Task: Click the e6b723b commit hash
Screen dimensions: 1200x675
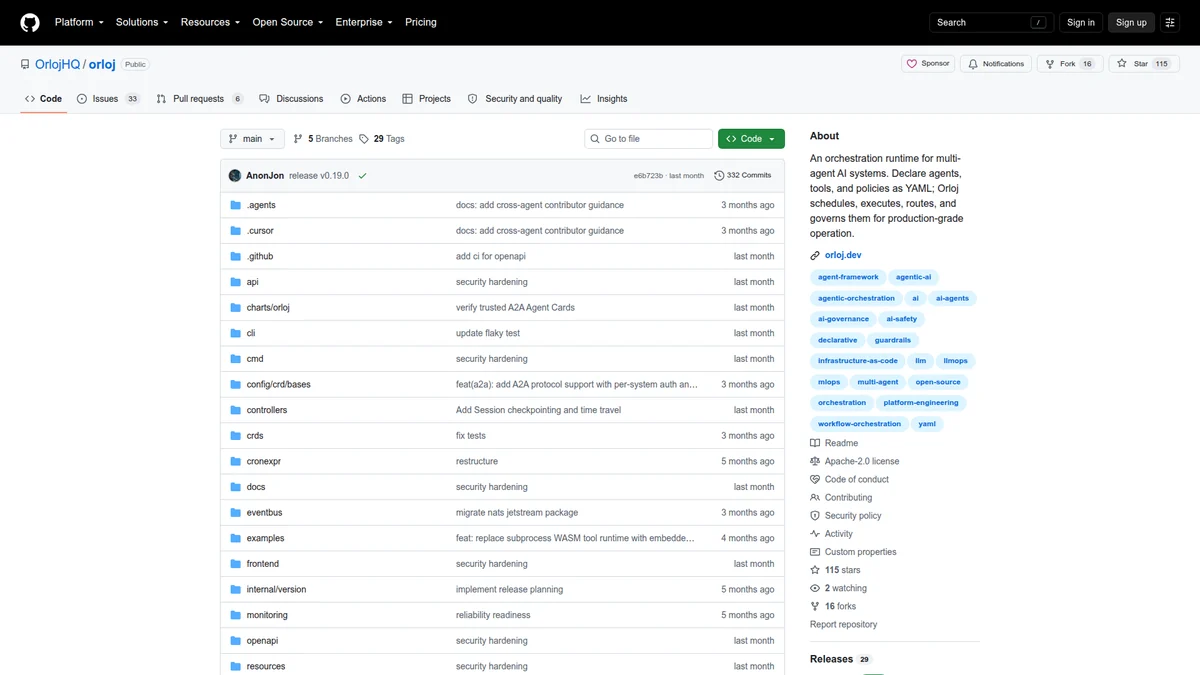Action: 648,176
